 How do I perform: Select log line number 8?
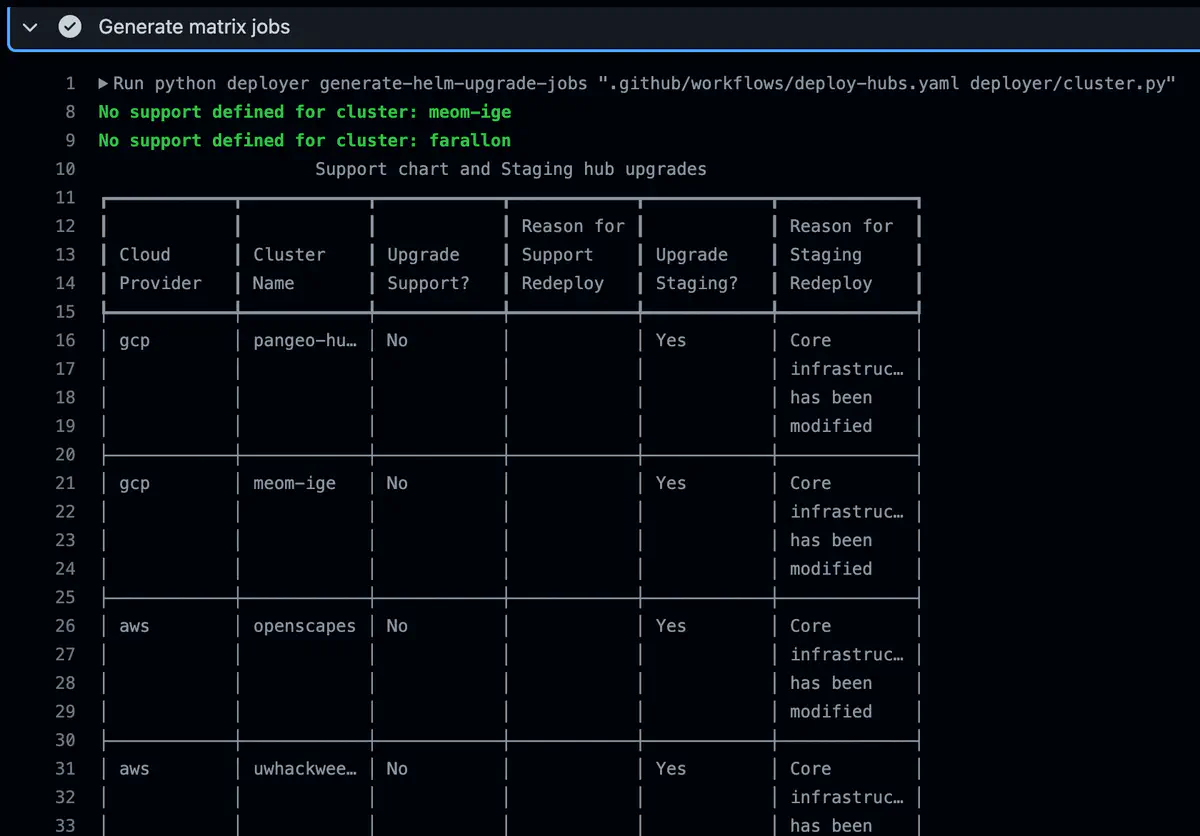pos(69,112)
